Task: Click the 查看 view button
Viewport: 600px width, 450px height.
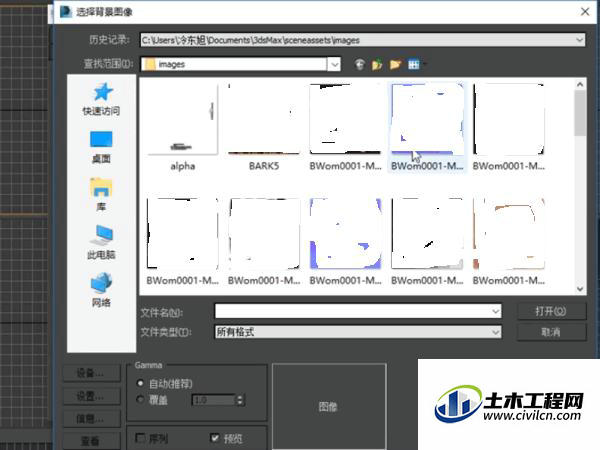Action: (91, 441)
